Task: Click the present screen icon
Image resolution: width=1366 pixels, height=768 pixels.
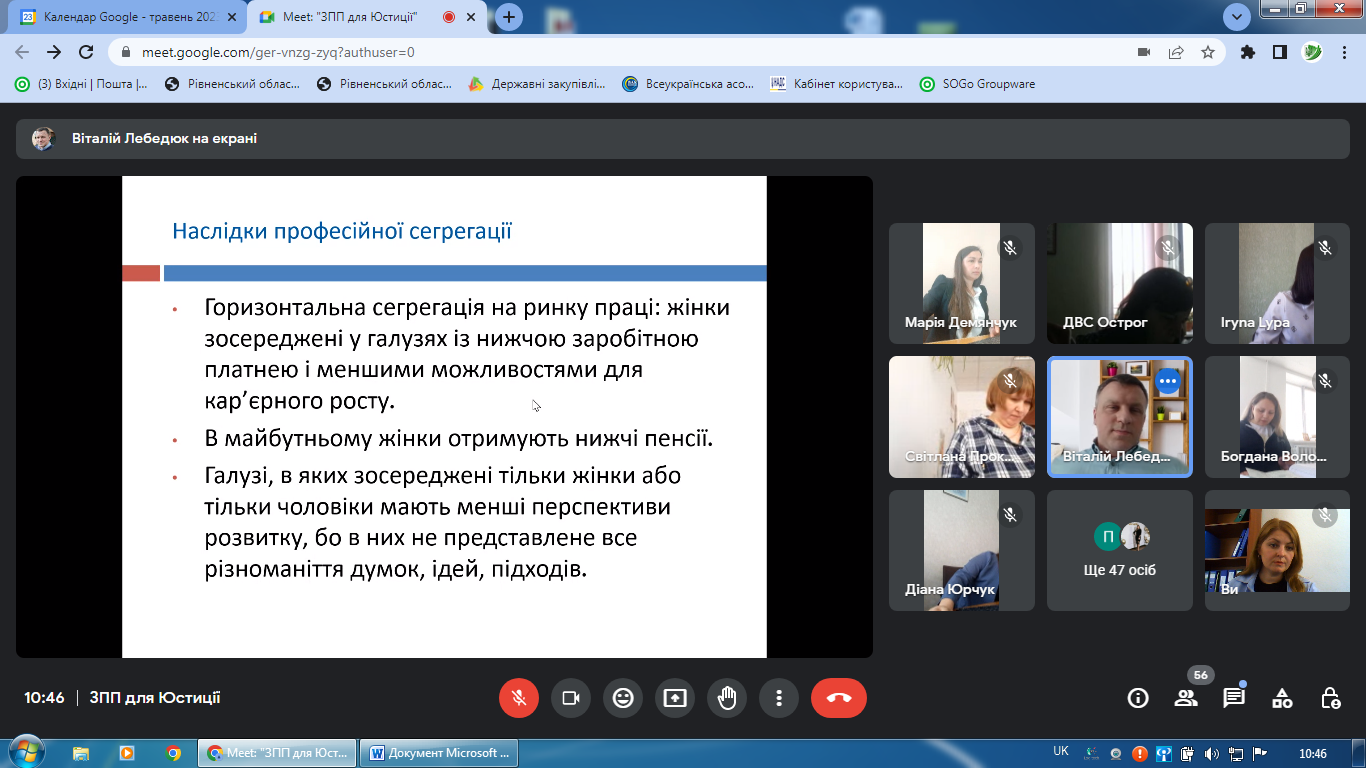Action: pos(675,698)
